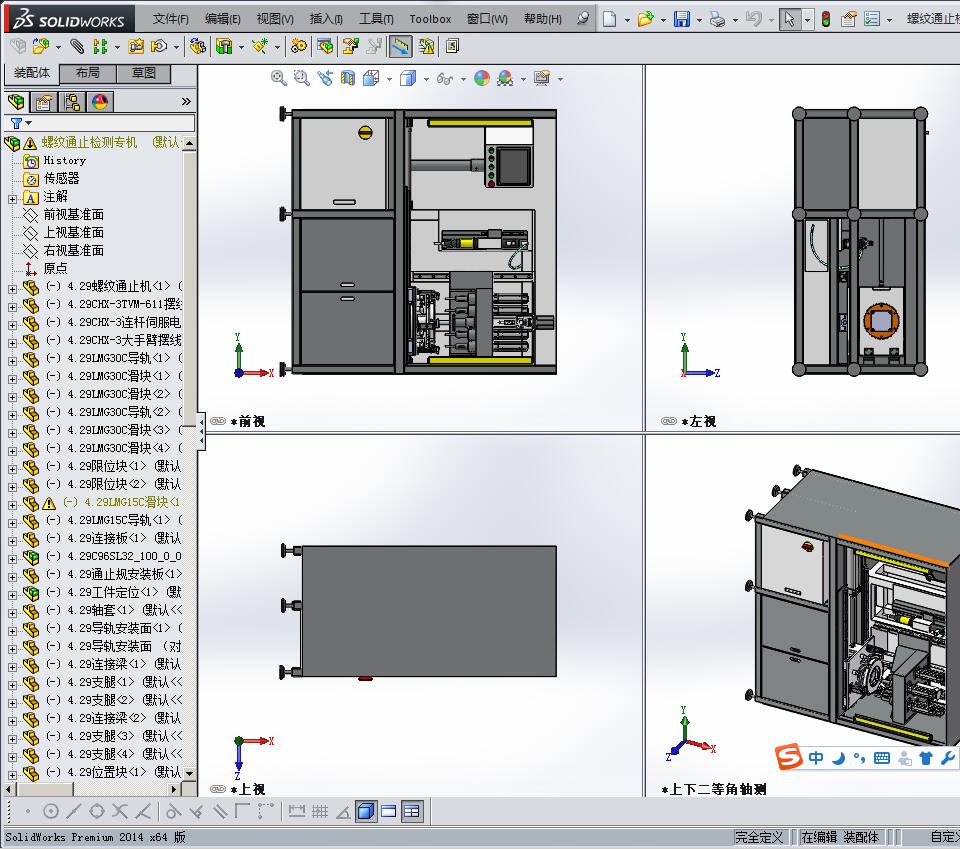
Task: Open the View Orientation dropdown arrow
Action: click(x=389, y=79)
